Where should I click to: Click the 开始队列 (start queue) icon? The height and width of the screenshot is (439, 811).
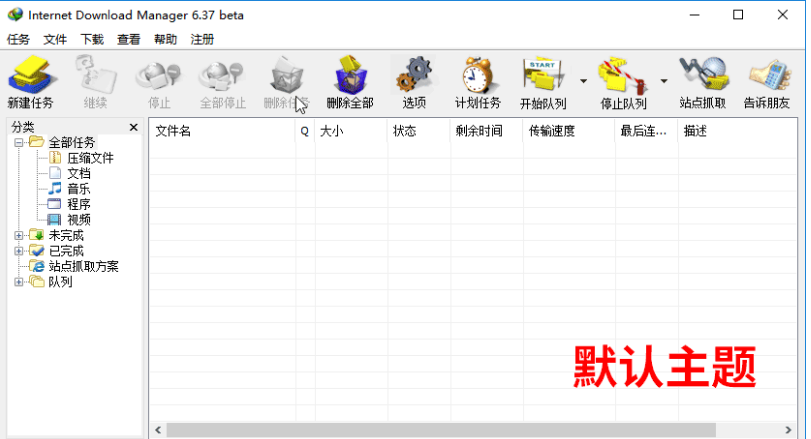point(543,75)
